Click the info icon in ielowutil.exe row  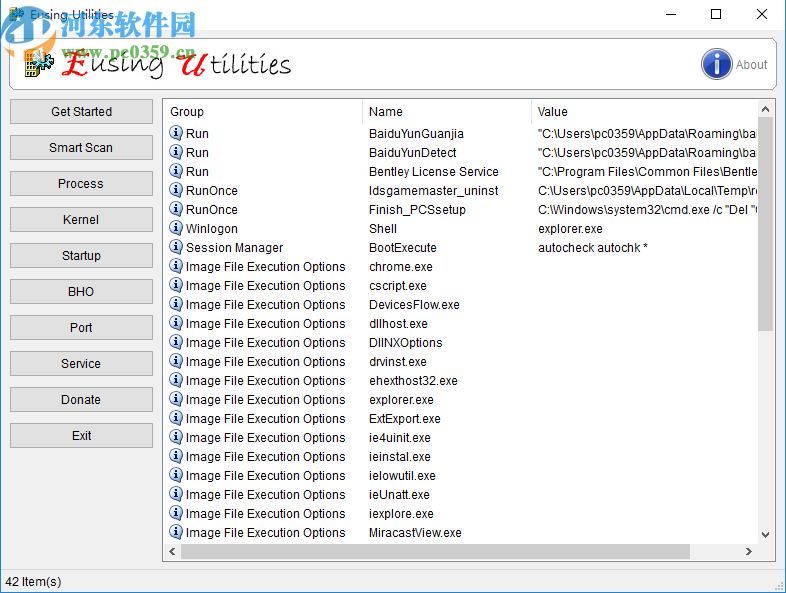coord(175,475)
